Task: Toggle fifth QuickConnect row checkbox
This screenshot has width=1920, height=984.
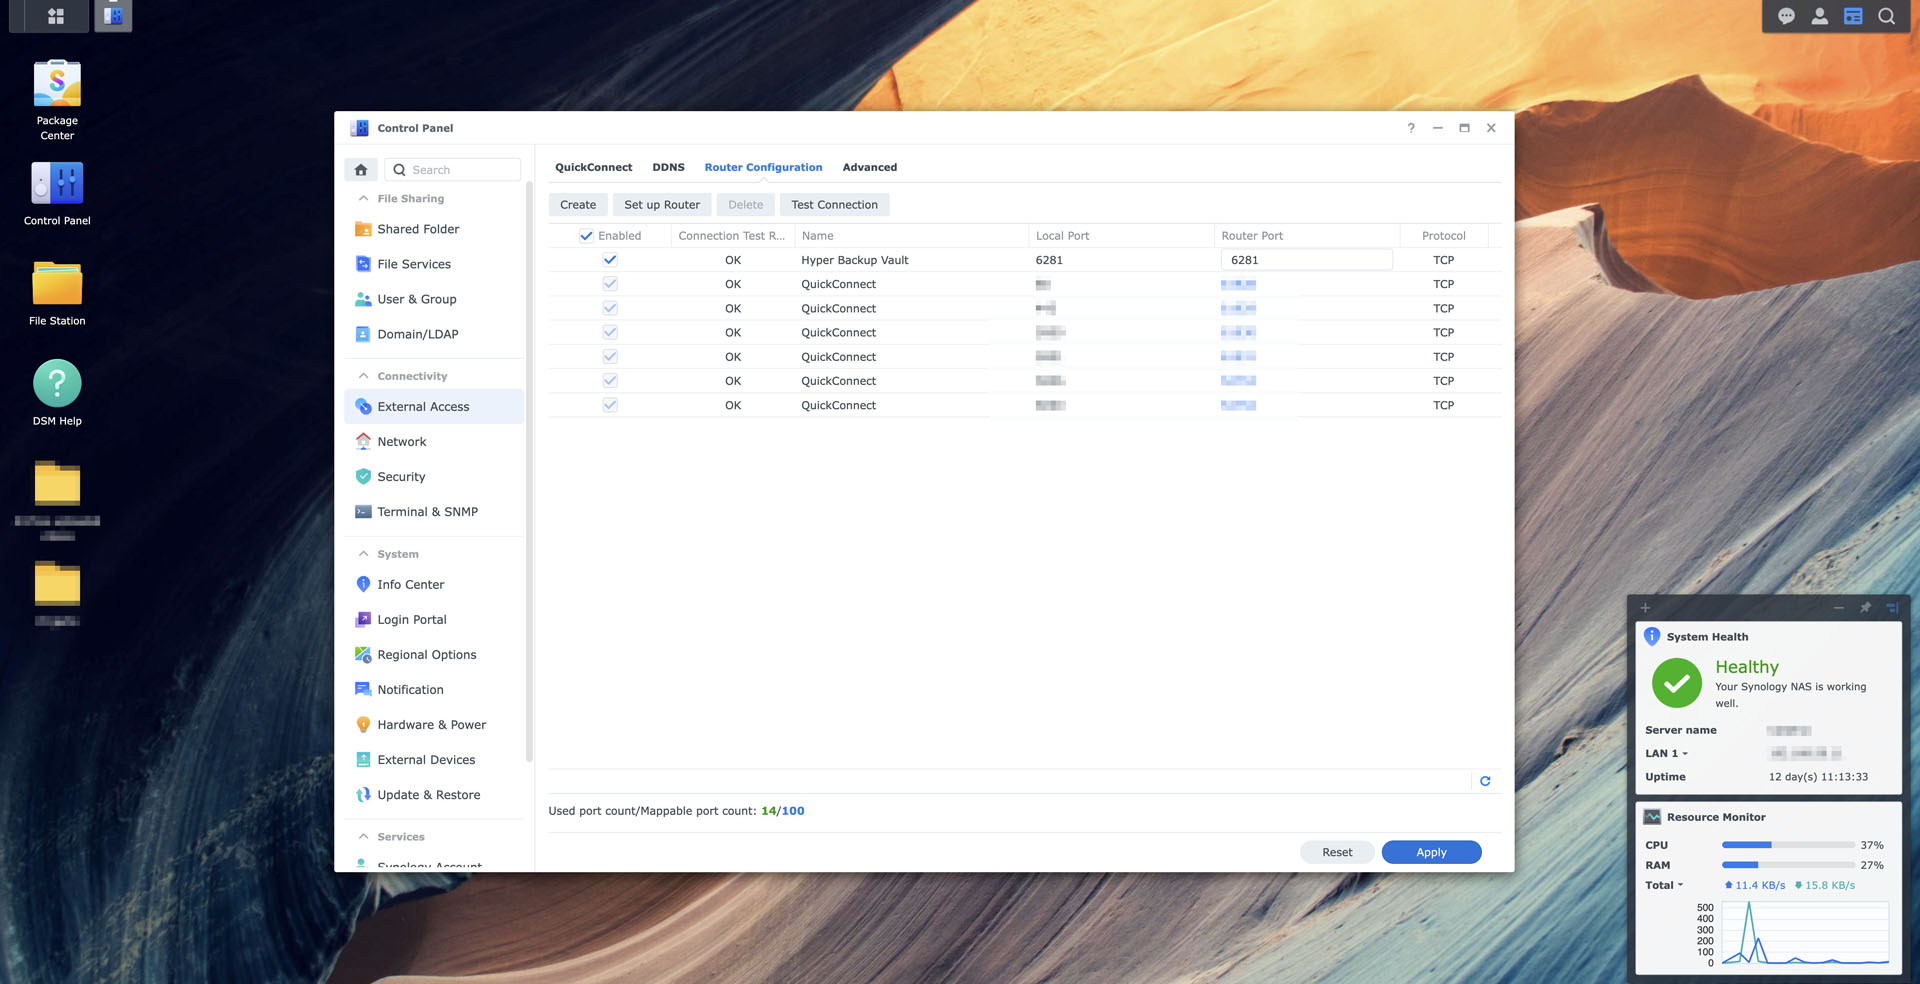Action: 610,381
